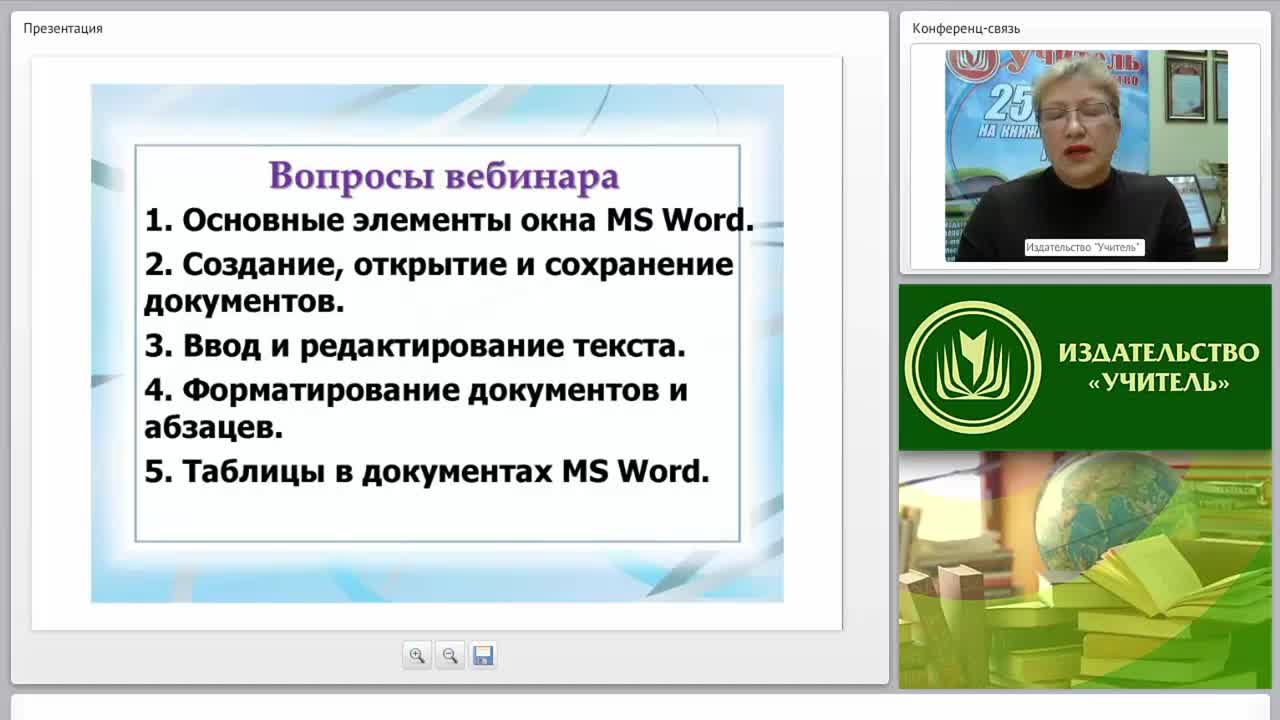Click item 2. Создание, открытие и сохранение документов
1280x720 pixels.
point(439,282)
